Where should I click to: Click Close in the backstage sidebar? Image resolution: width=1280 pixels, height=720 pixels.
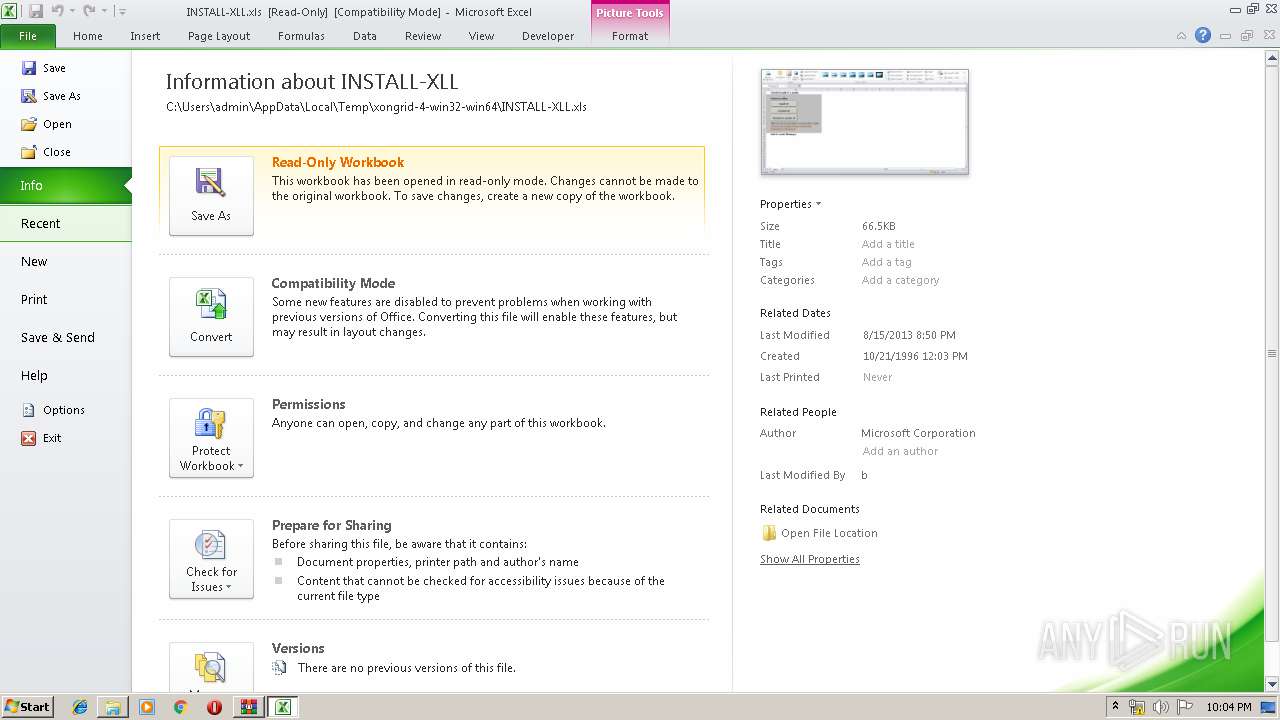click(45, 152)
